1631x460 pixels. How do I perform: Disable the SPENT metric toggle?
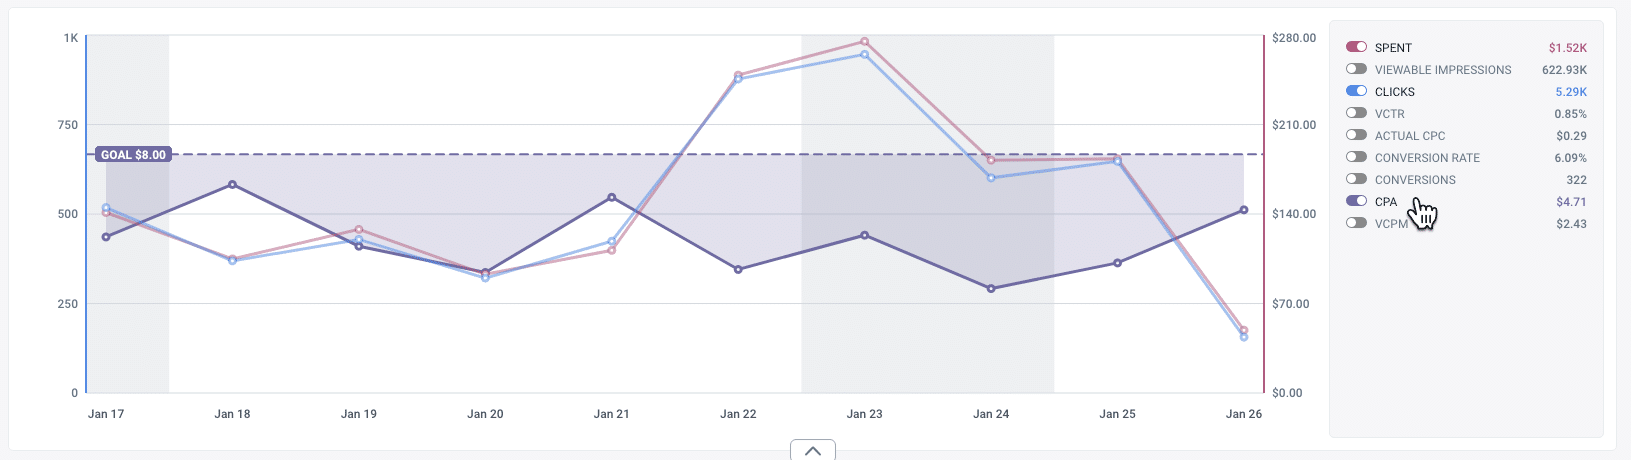point(1356,47)
